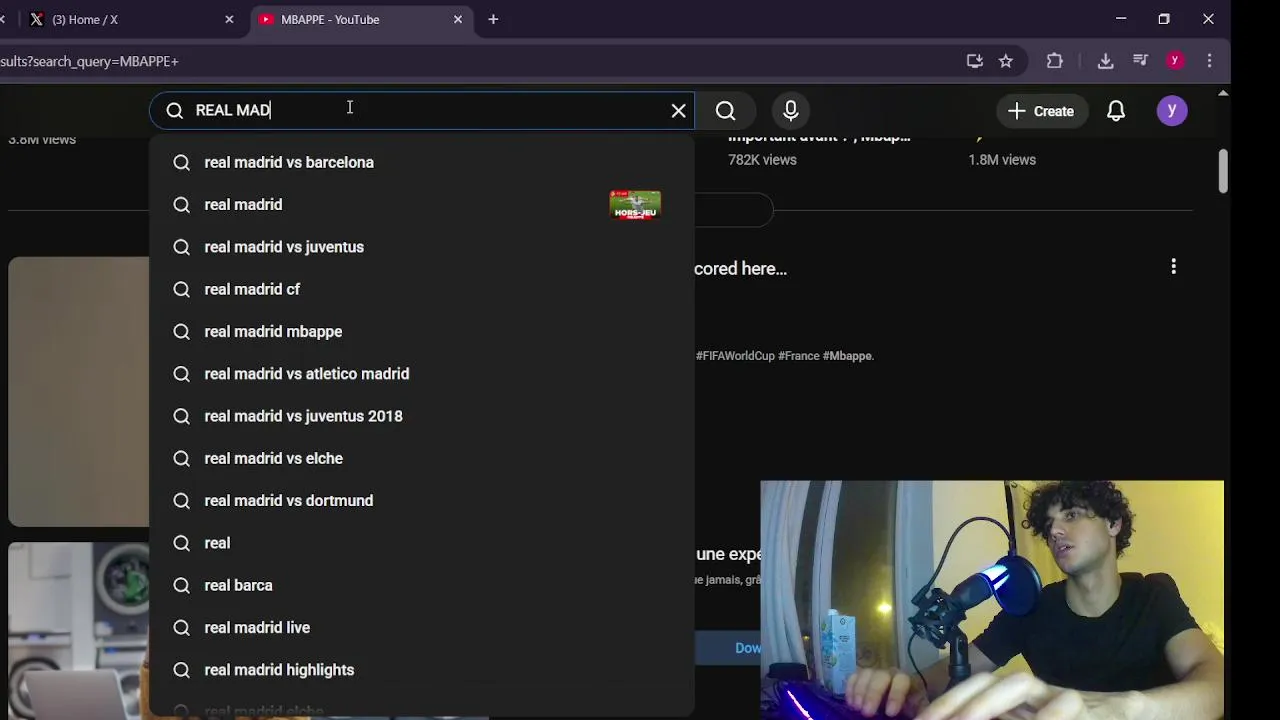Open the notifications bell
This screenshot has width=1280, height=720.
(x=1116, y=111)
